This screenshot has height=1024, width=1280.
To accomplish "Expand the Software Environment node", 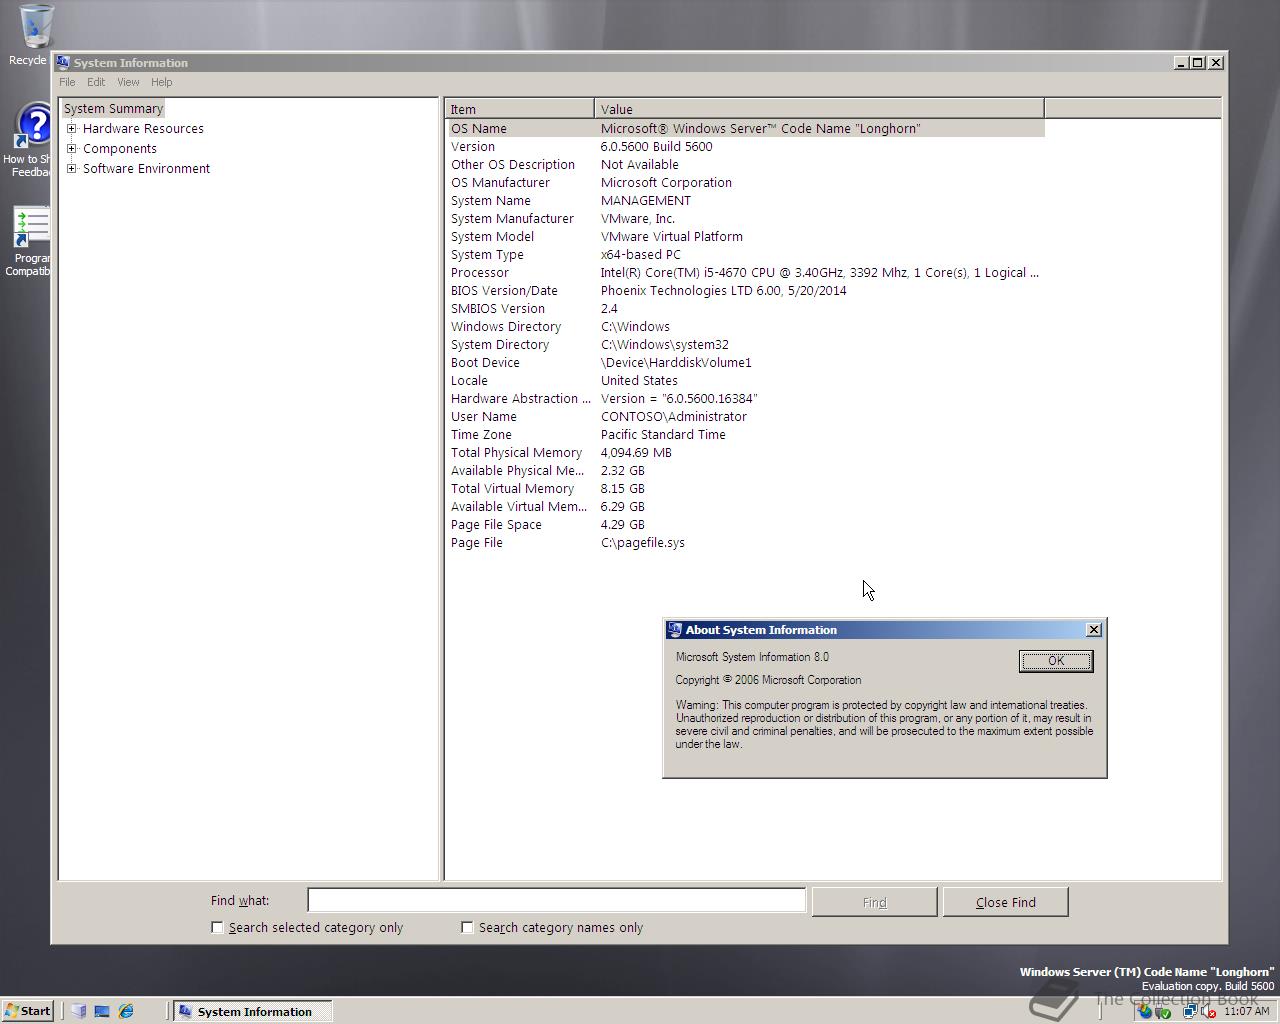I will 71,168.
